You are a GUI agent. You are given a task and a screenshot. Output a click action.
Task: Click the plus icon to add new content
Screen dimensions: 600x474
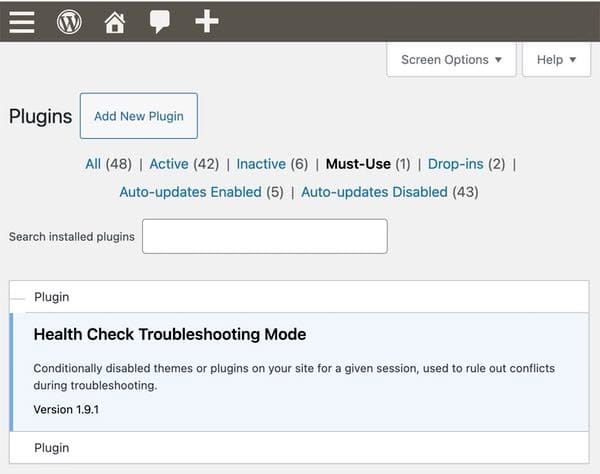click(206, 21)
